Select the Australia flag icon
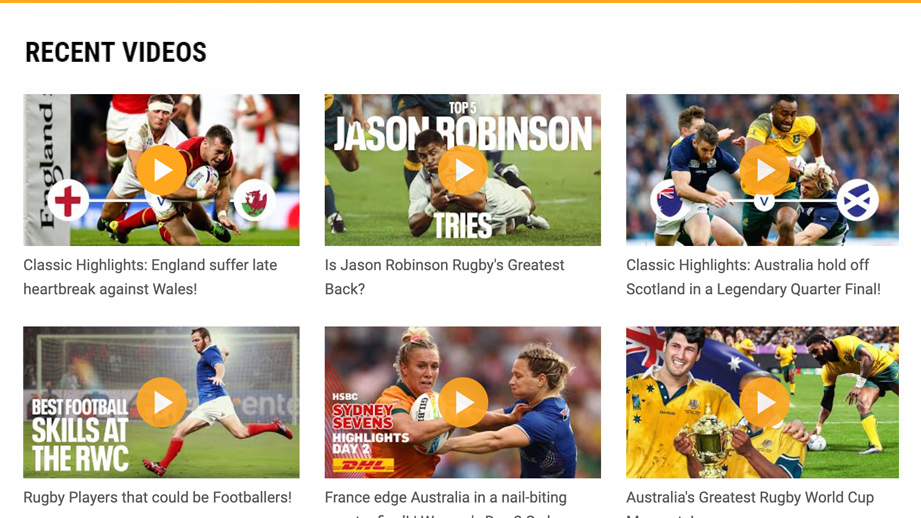The width and height of the screenshot is (921, 518). coord(670,201)
